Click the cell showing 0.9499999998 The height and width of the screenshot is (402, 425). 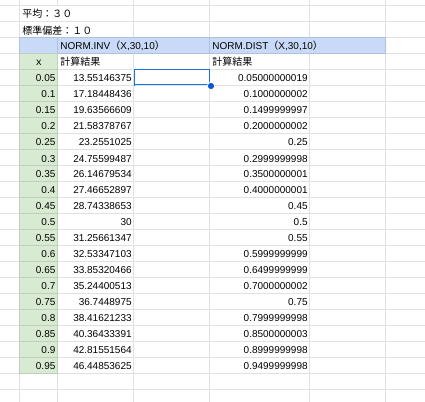tap(260, 366)
